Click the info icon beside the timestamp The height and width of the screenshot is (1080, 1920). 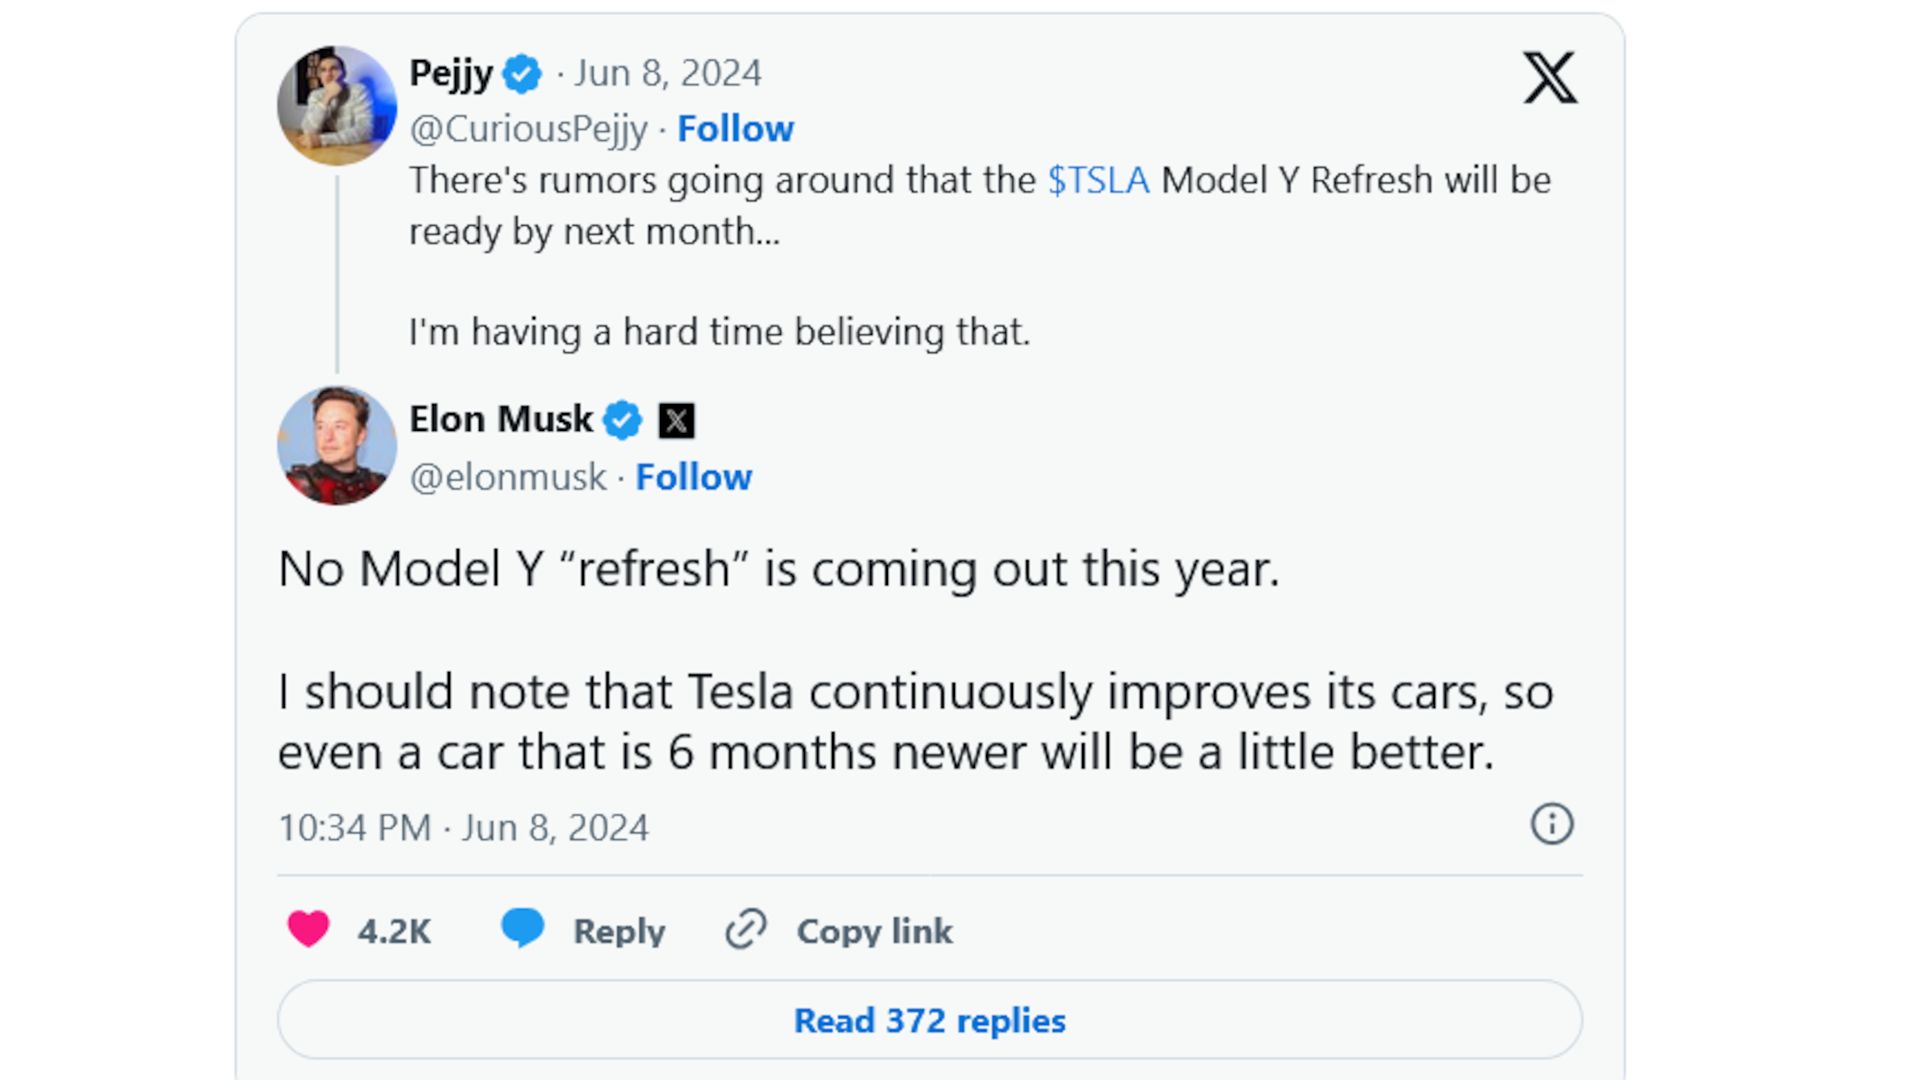1551,825
